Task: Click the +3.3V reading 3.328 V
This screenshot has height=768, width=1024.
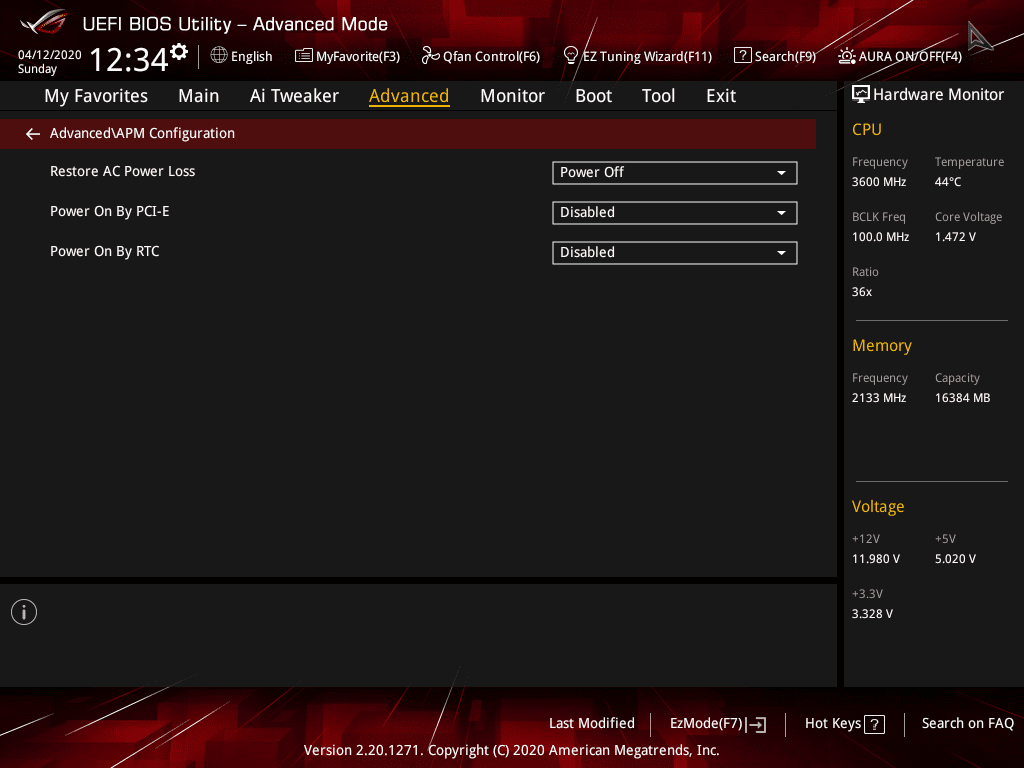Action: (x=872, y=614)
